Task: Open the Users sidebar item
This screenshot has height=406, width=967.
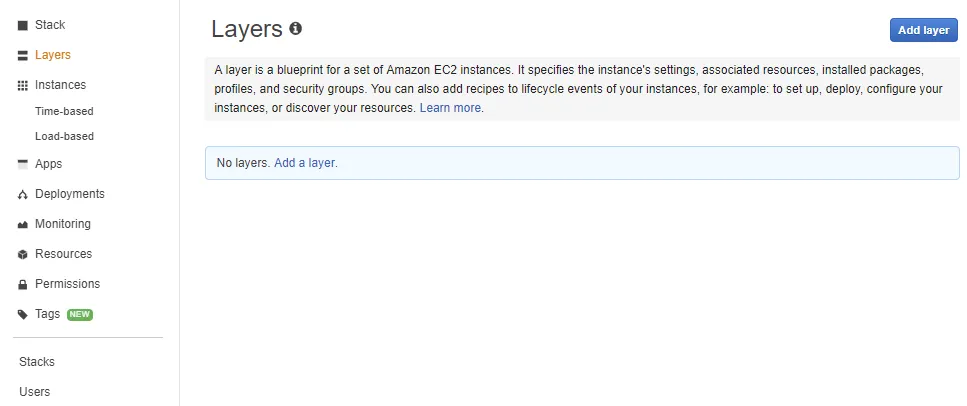Action: click(x=34, y=392)
